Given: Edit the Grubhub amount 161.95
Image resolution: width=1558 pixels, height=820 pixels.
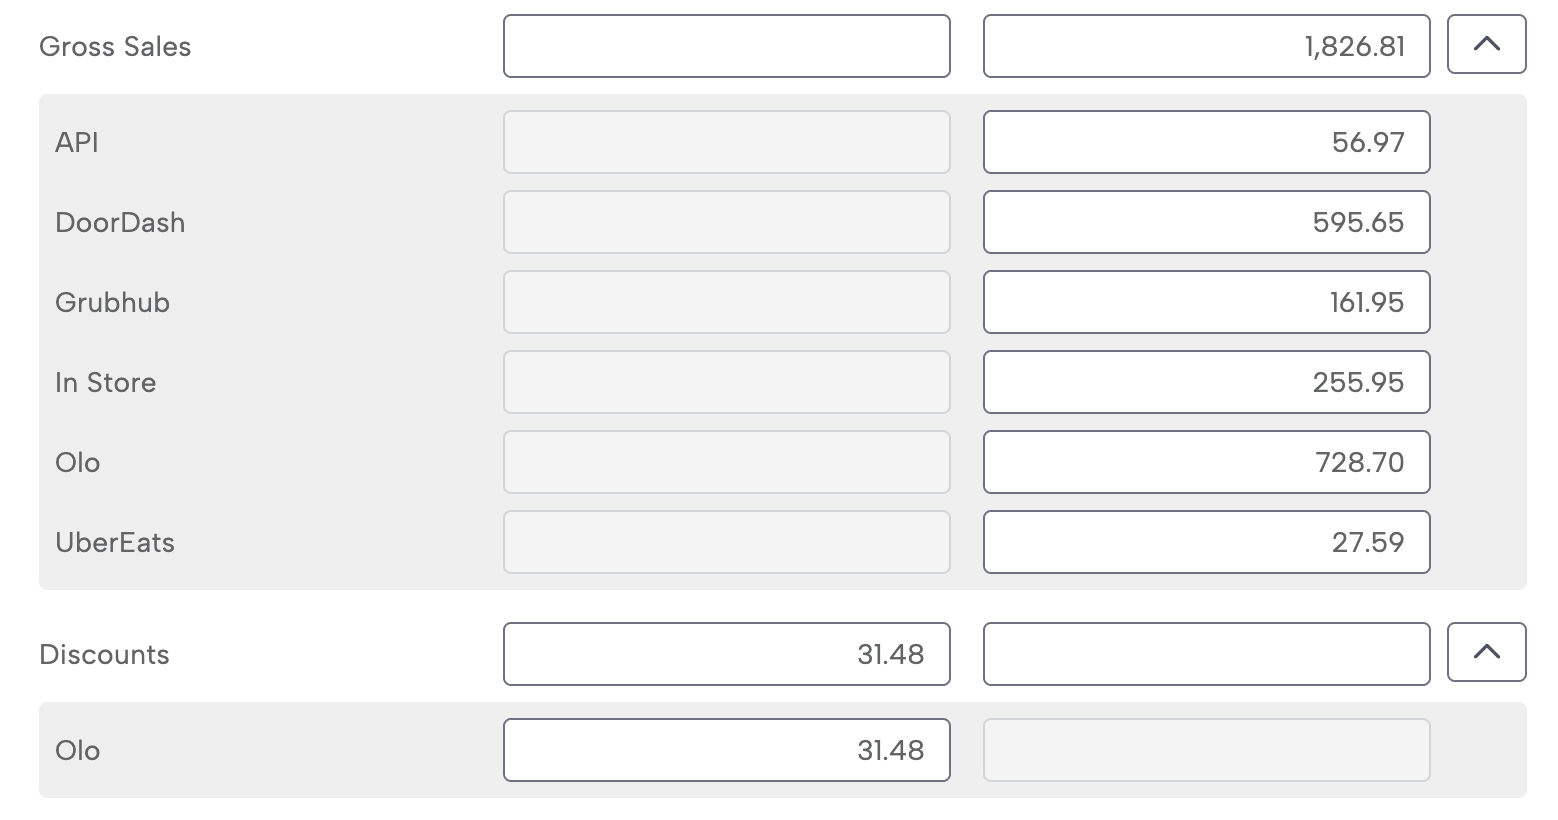Looking at the screenshot, I should [x=1206, y=302].
